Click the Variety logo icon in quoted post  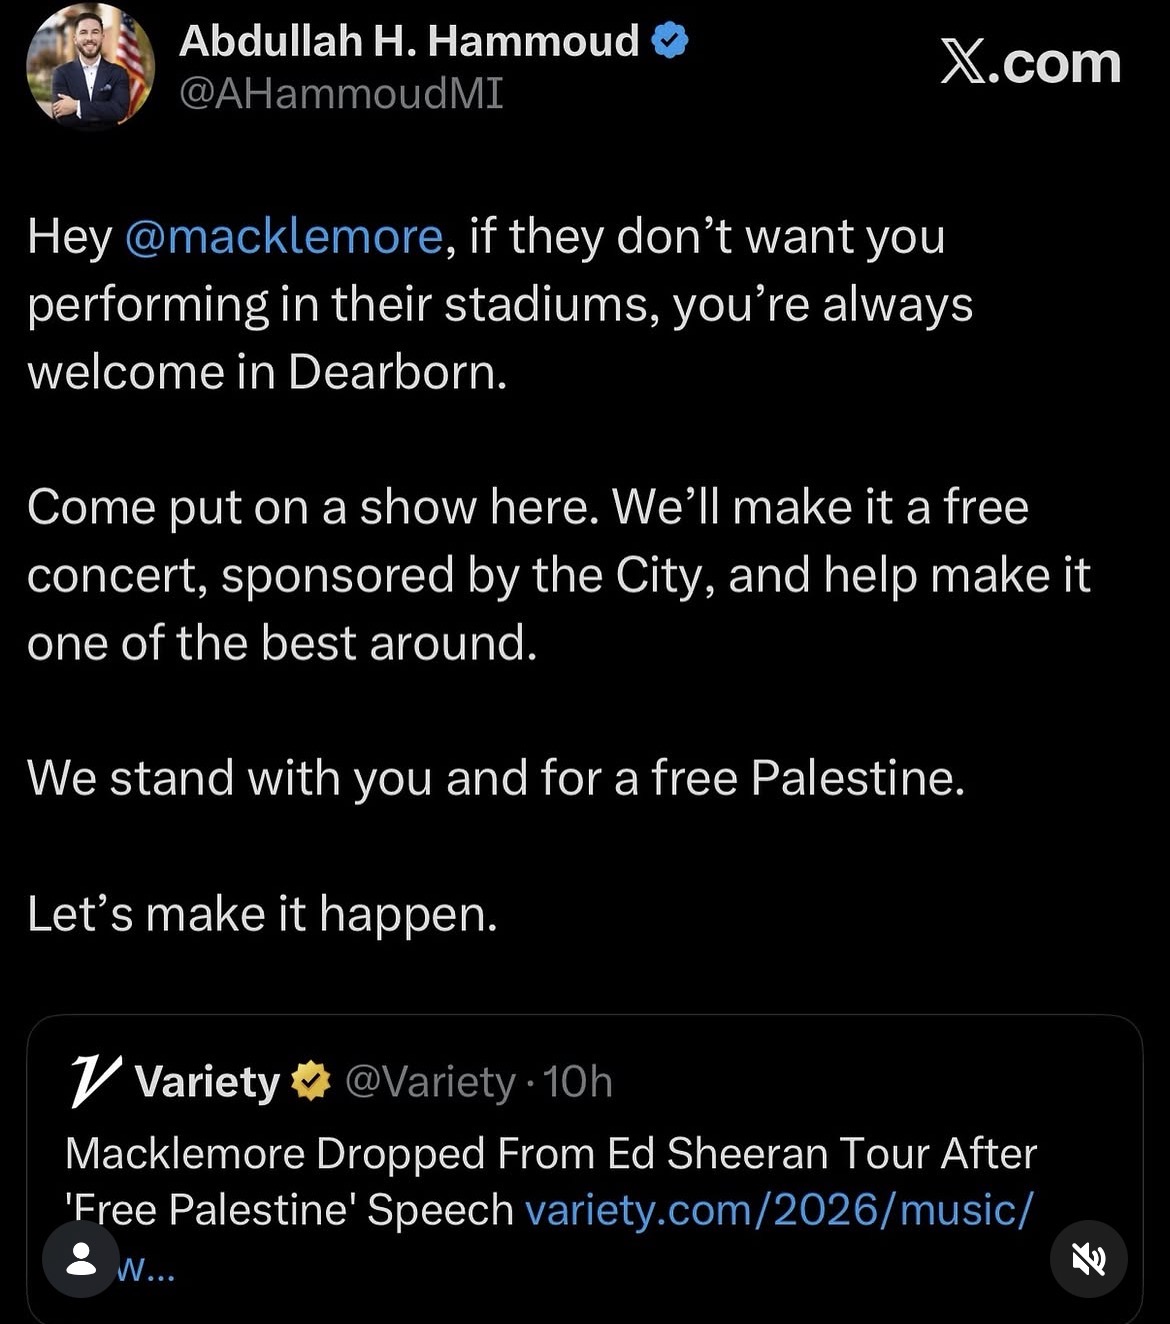tap(96, 1081)
